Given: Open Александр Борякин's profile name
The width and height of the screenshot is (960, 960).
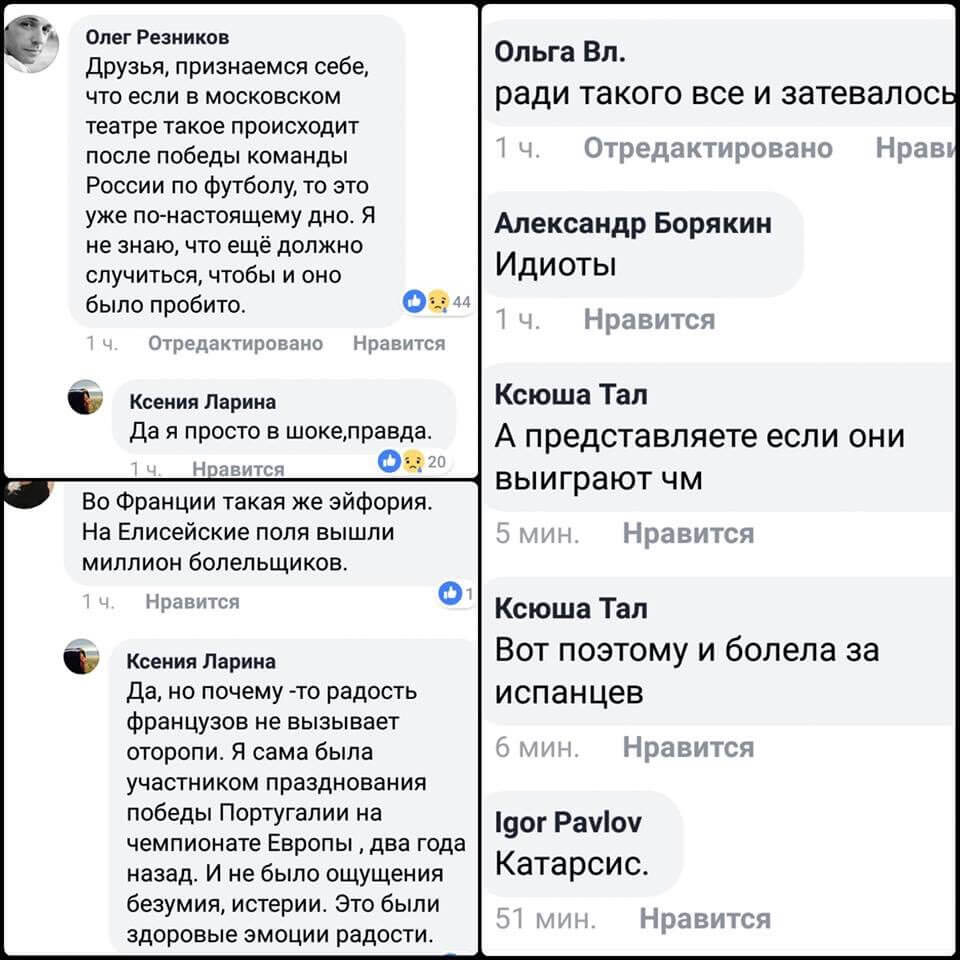Looking at the screenshot, I should tap(633, 223).
